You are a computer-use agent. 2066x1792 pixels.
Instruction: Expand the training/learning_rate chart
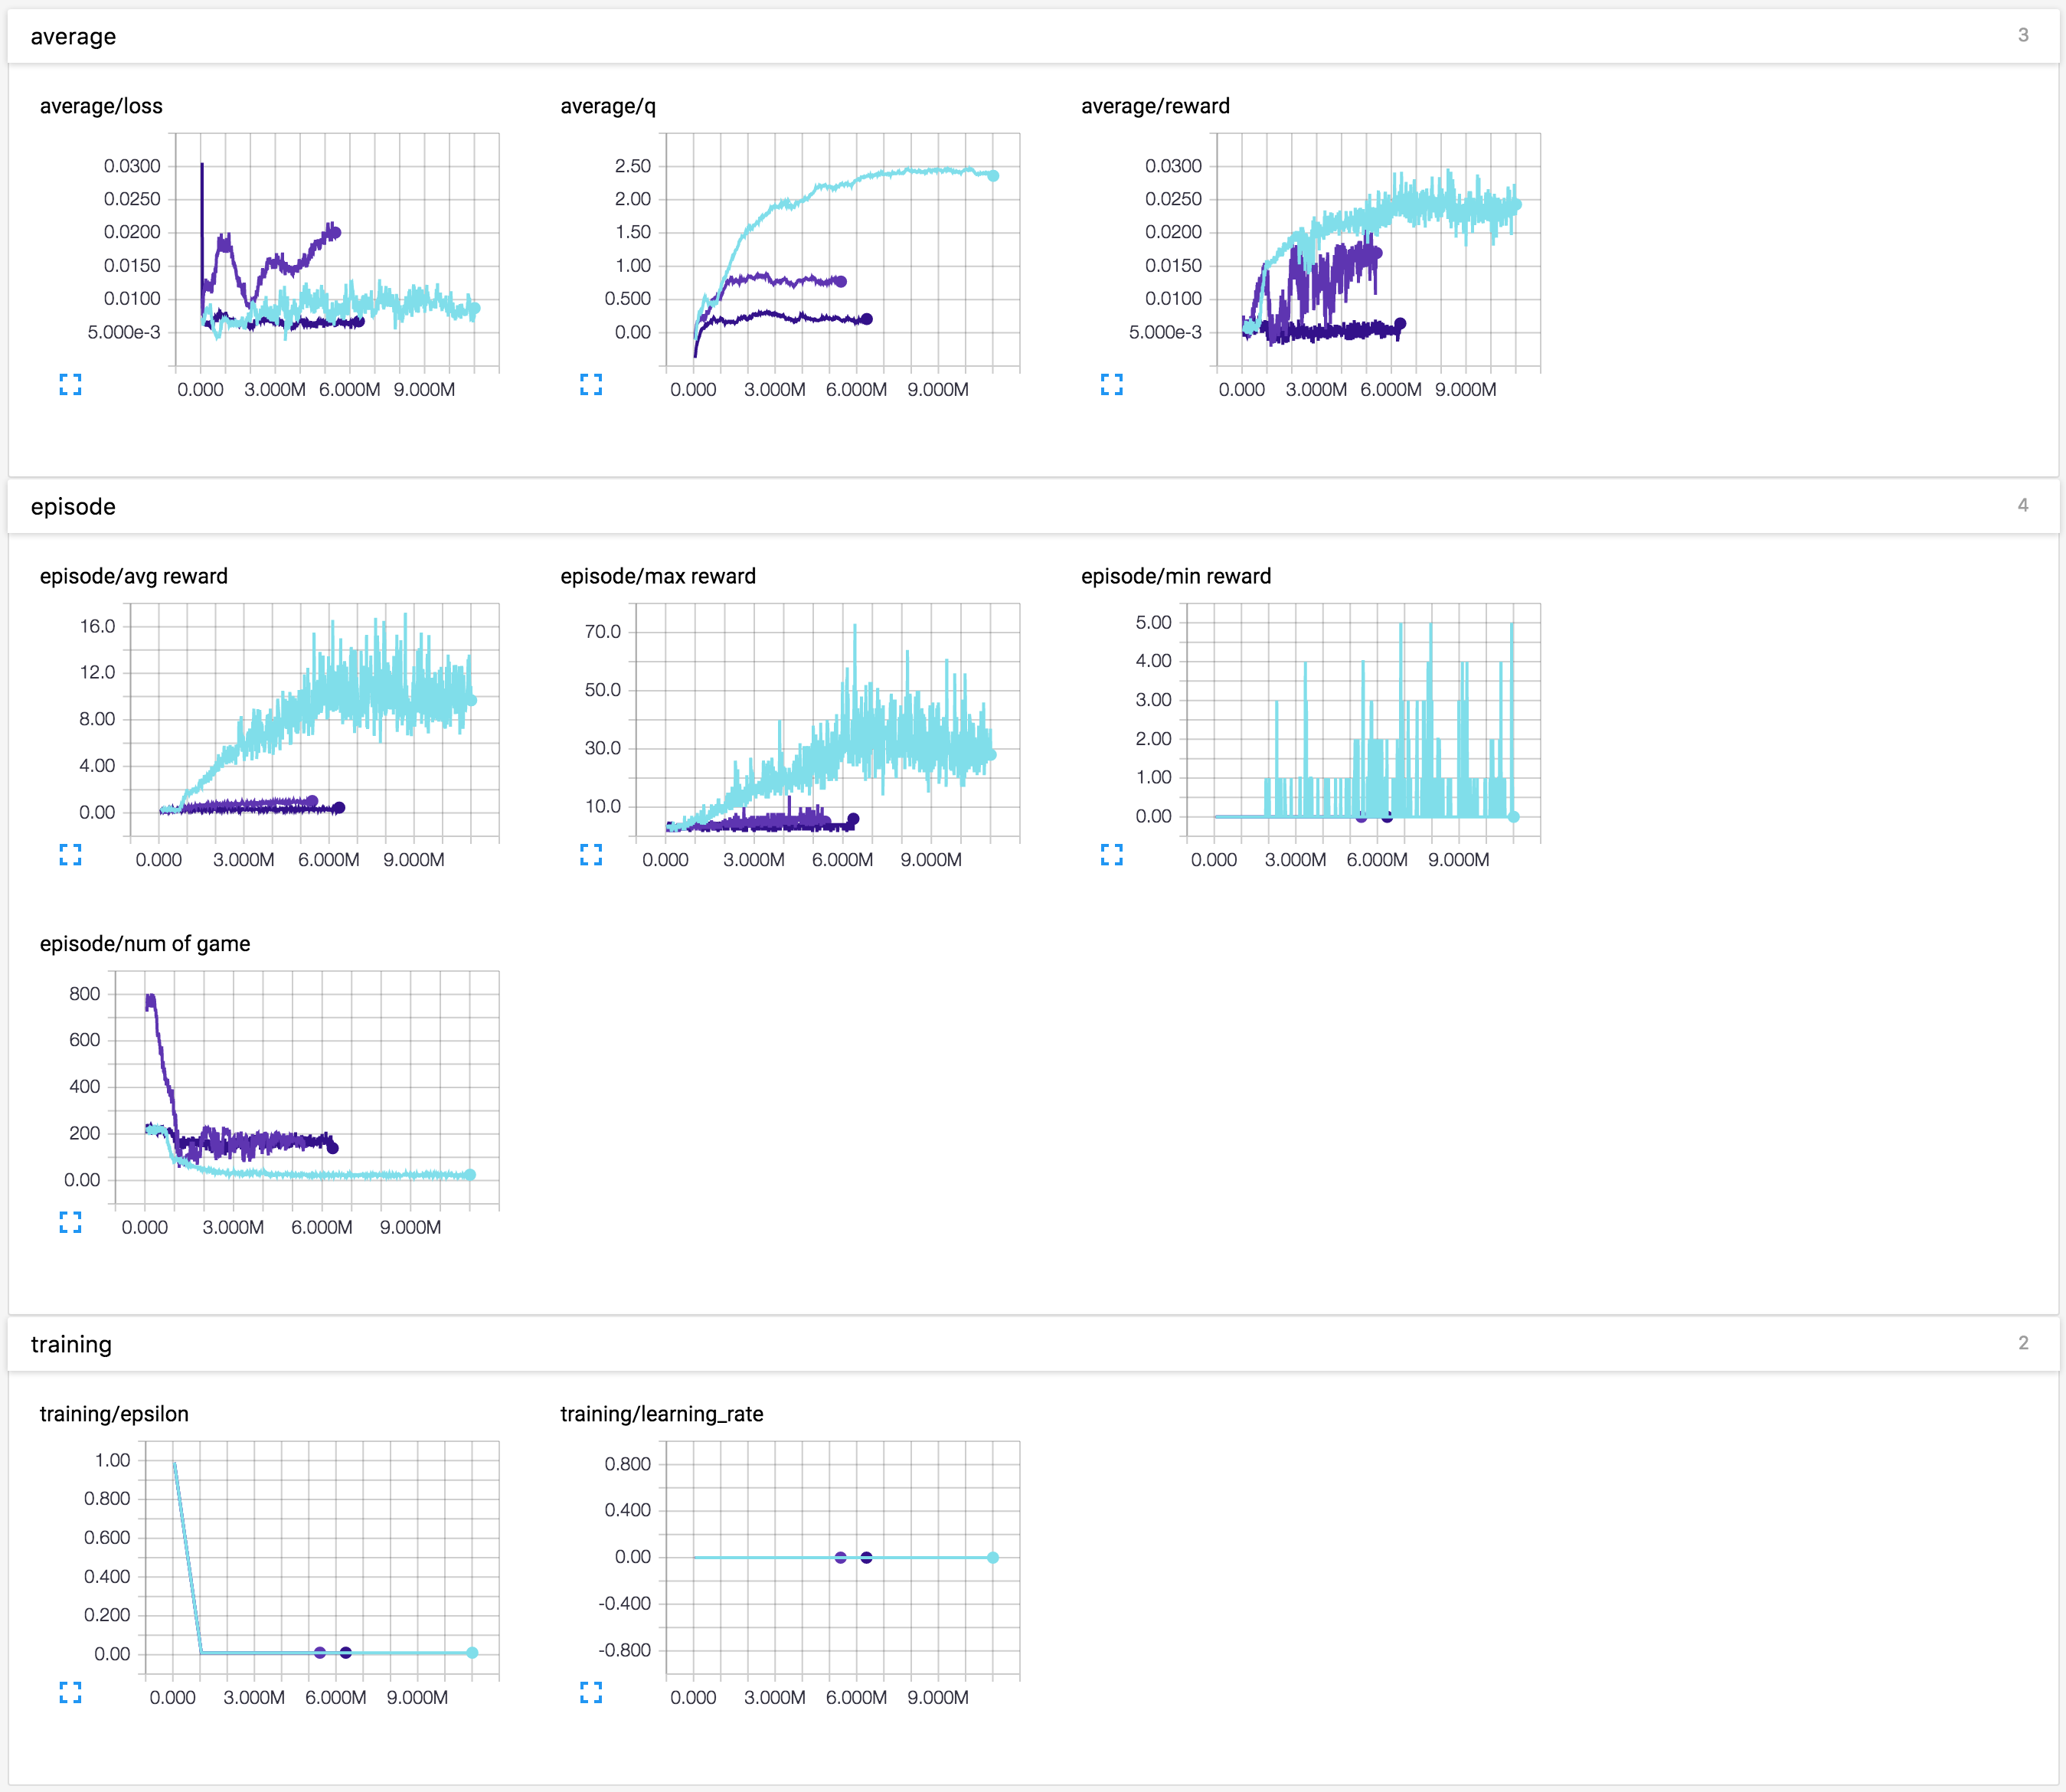tap(591, 1692)
